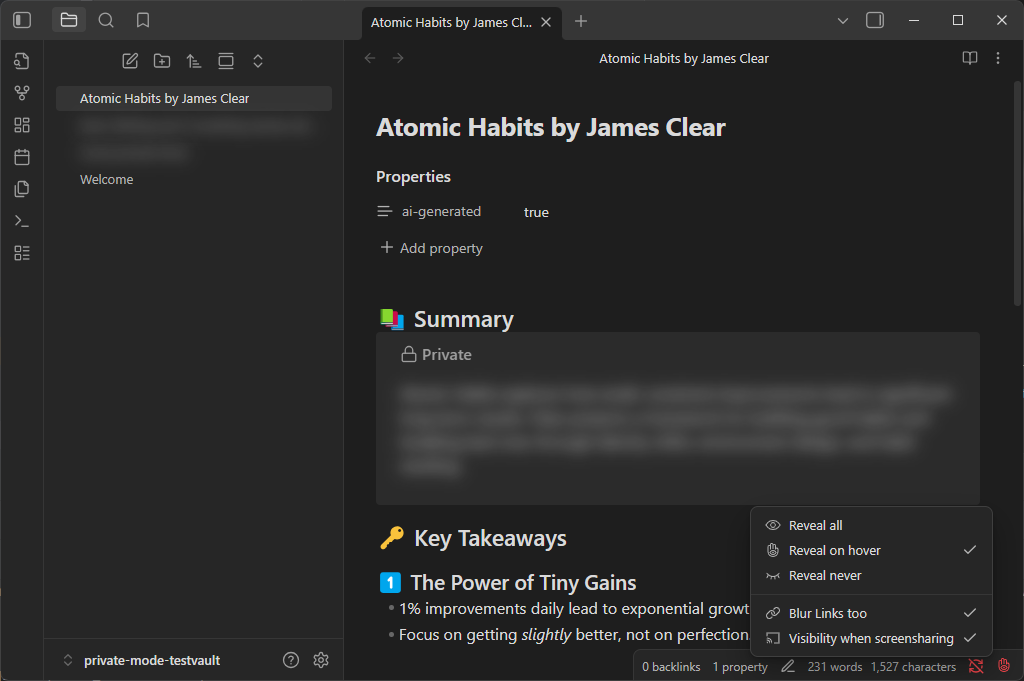Screen dimensions: 1024x681
Task: Click the large inline note title
Action: tap(551, 127)
